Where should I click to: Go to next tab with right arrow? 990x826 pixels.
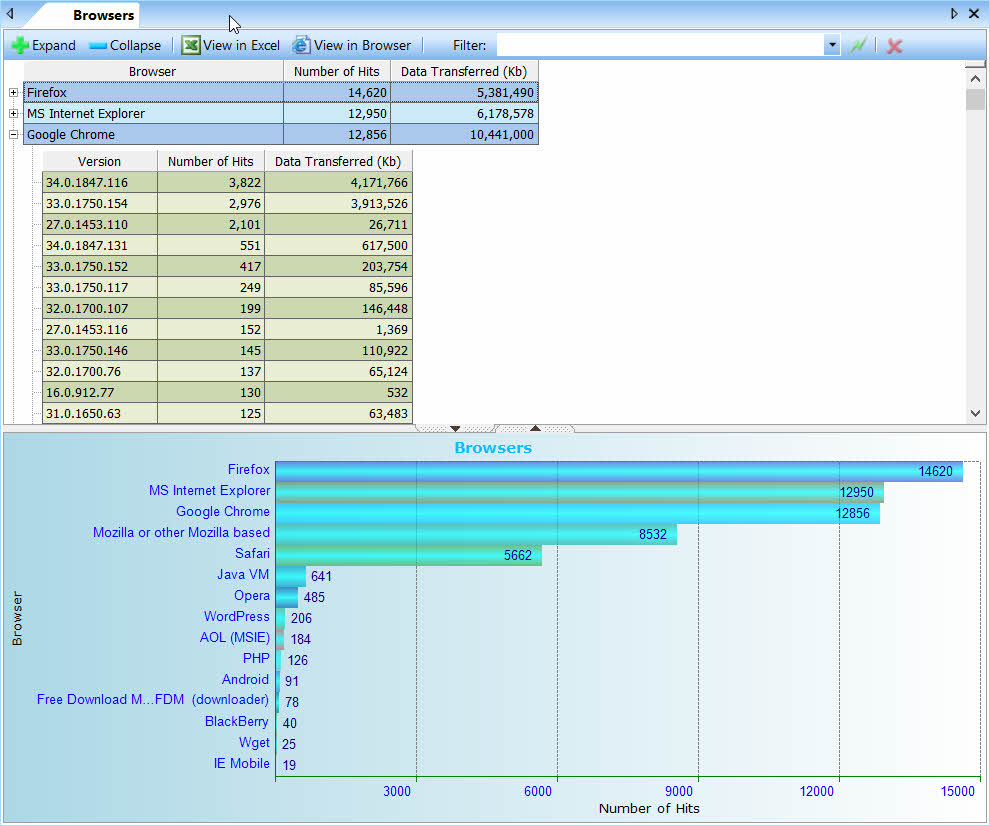coord(954,14)
